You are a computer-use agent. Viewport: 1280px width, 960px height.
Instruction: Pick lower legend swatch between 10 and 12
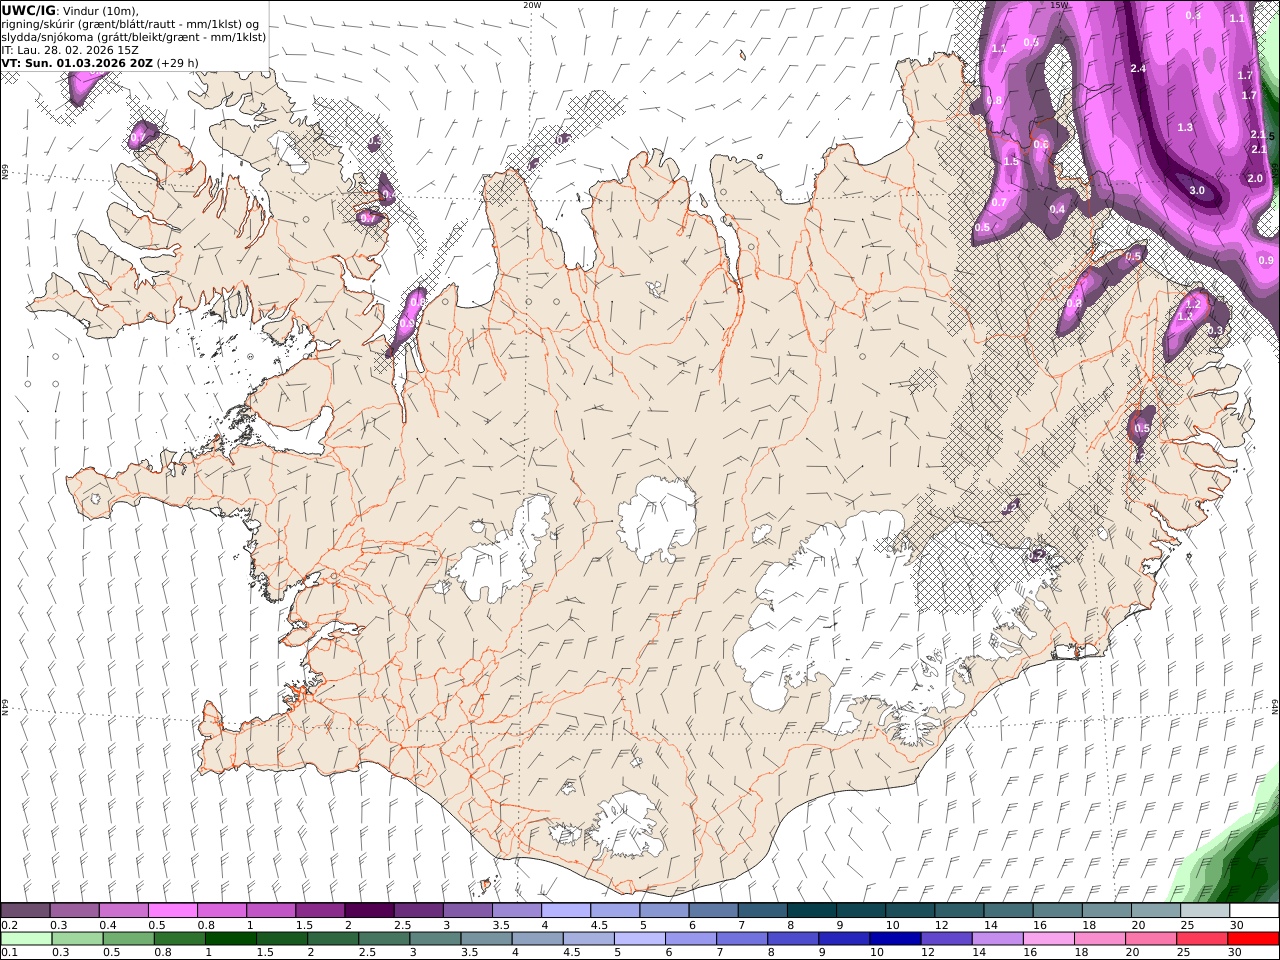click(896, 938)
